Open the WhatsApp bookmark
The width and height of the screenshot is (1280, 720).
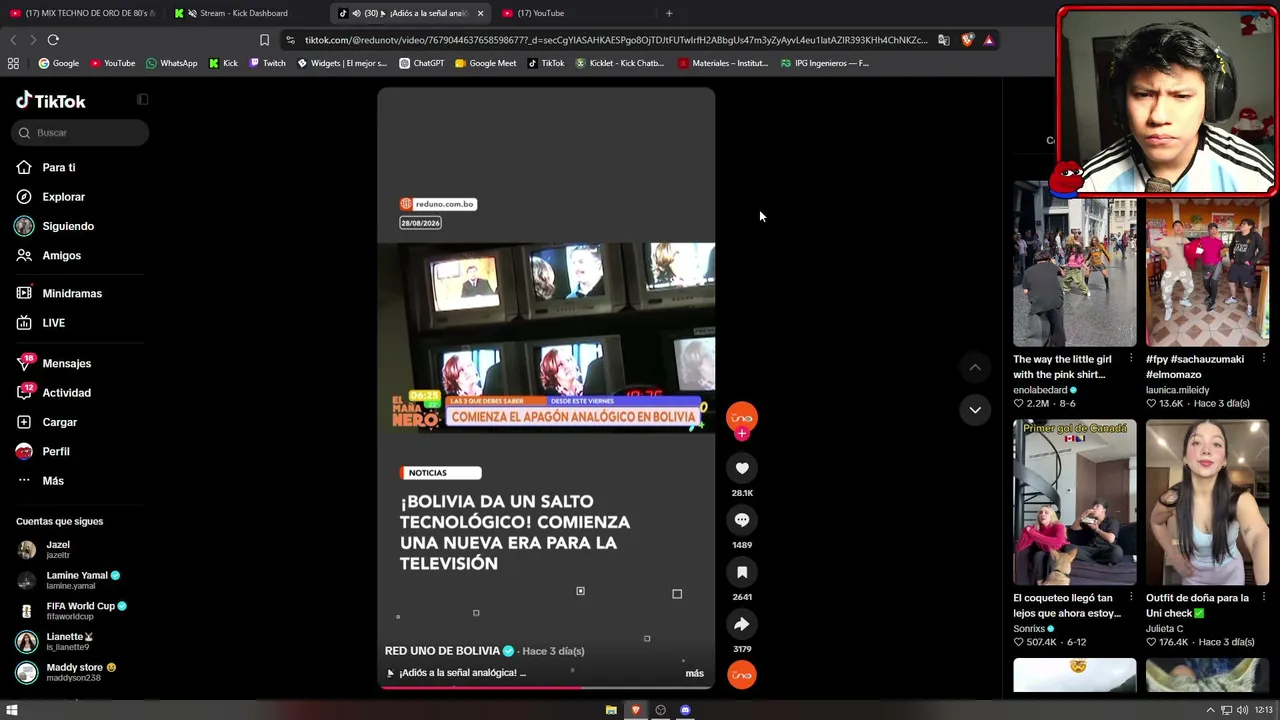[x=172, y=63]
